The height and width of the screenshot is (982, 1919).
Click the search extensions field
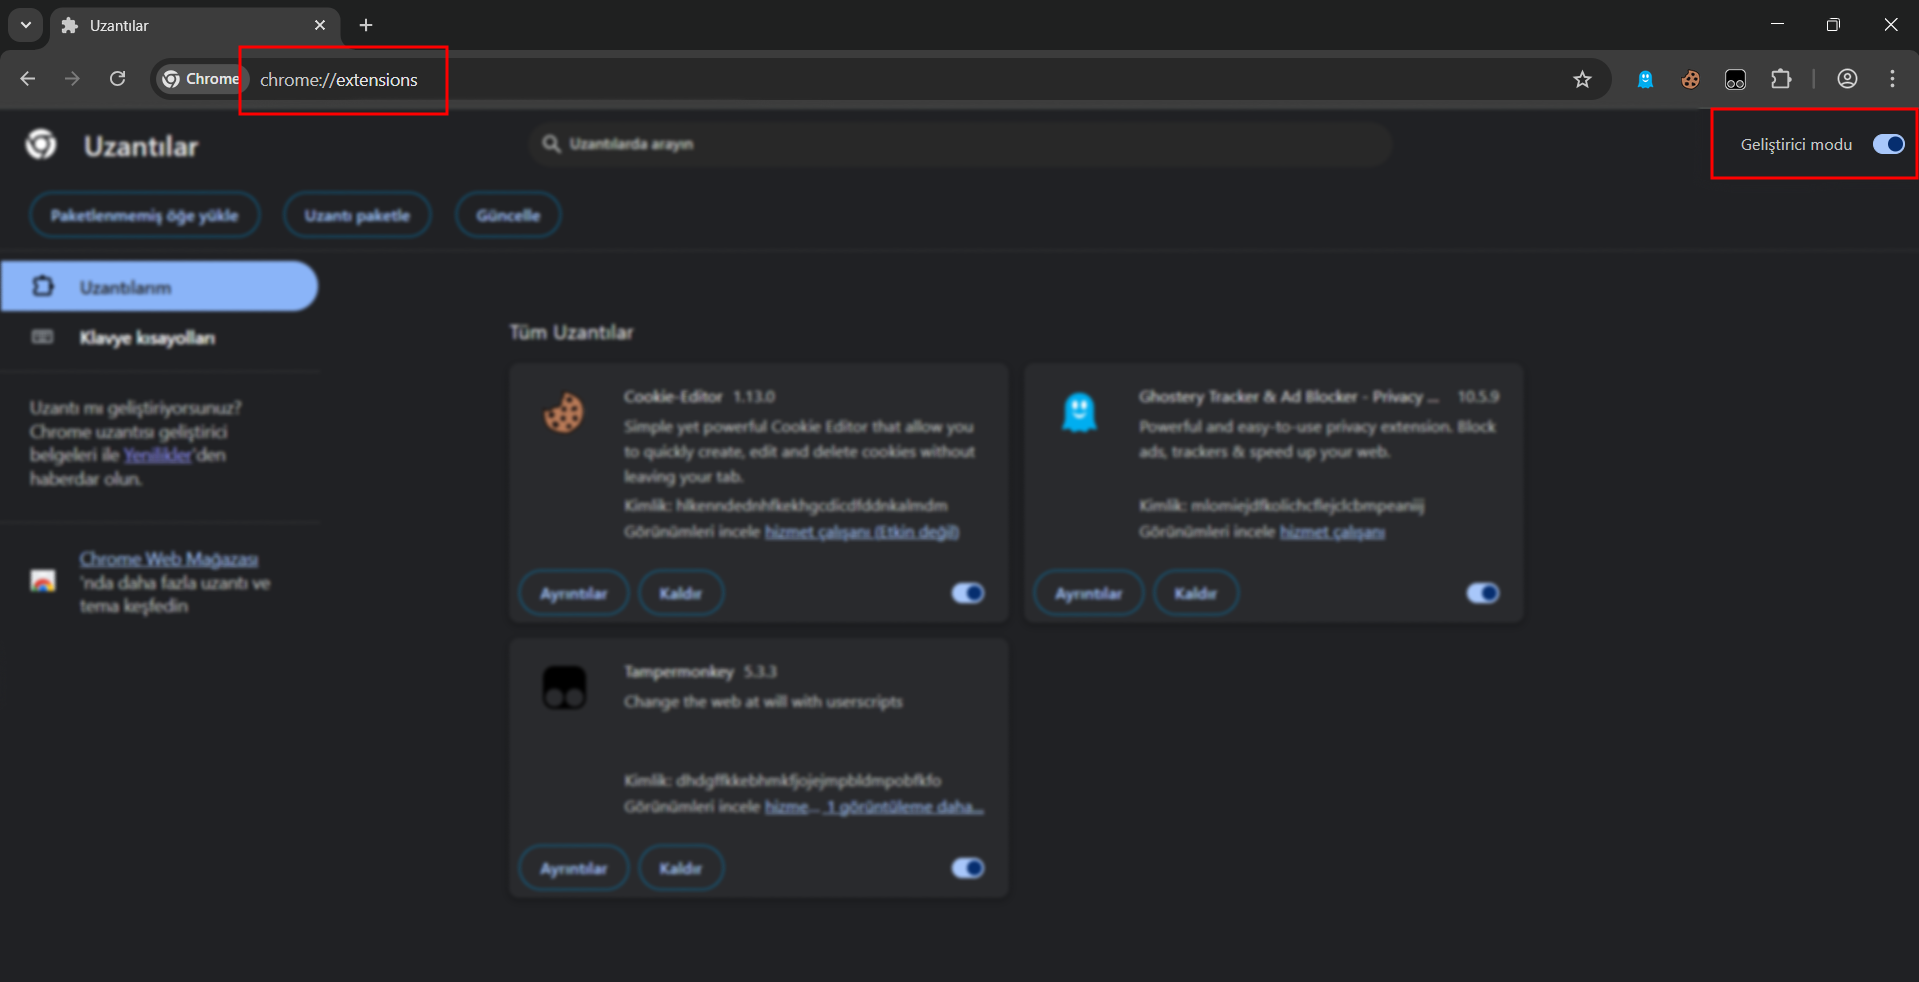point(960,144)
